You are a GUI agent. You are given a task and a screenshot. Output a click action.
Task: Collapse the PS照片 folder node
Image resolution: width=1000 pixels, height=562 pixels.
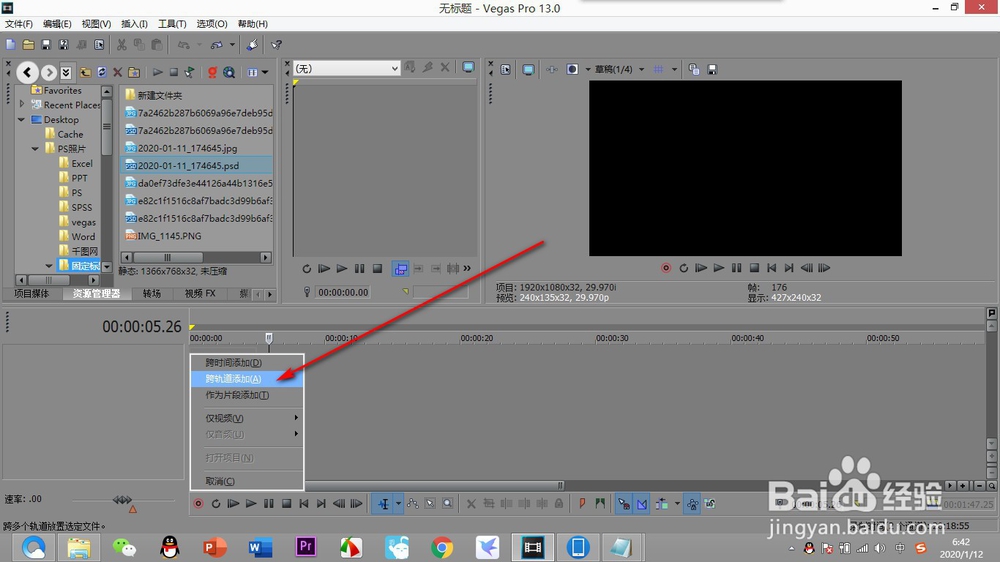(x=36, y=149)
